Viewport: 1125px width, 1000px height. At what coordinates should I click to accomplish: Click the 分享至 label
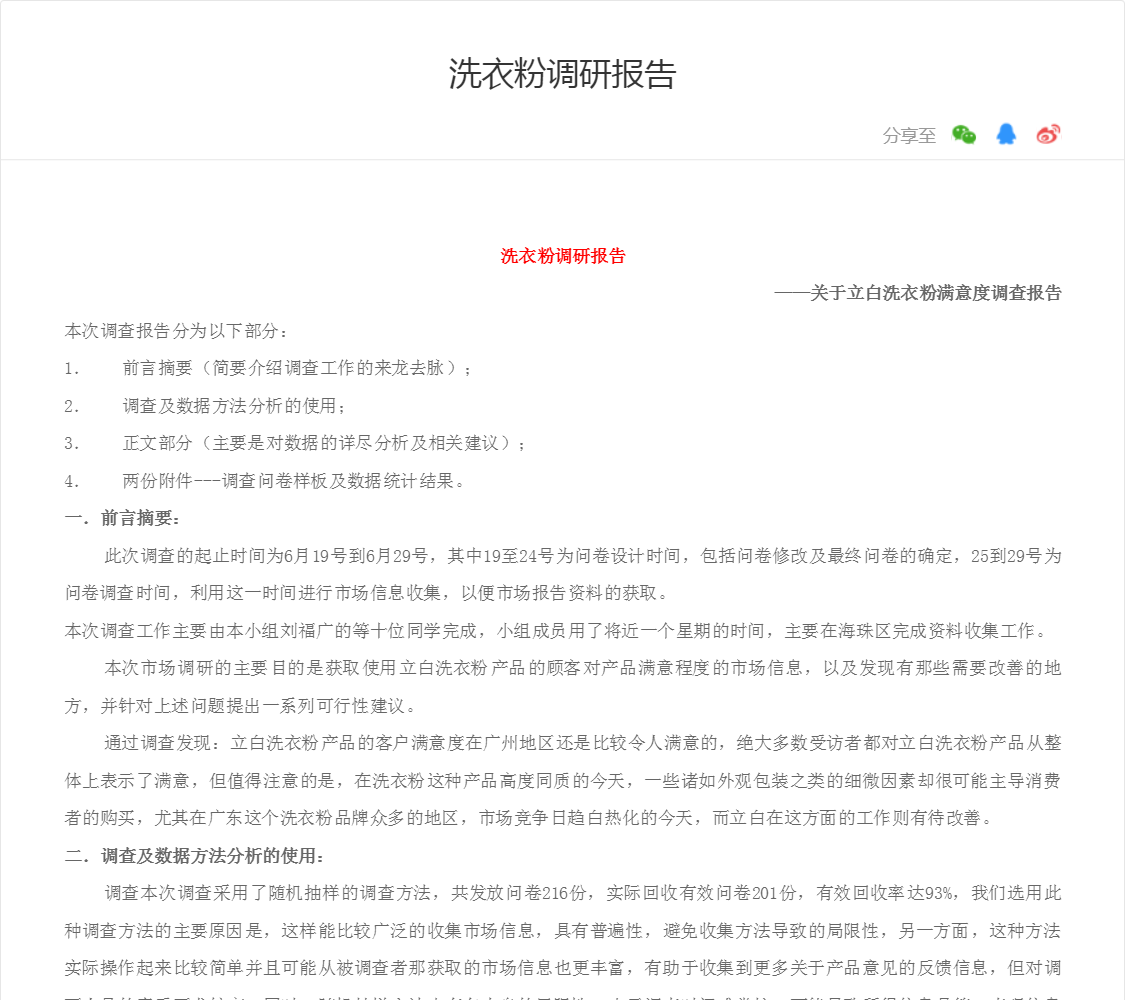pos(909,136)
